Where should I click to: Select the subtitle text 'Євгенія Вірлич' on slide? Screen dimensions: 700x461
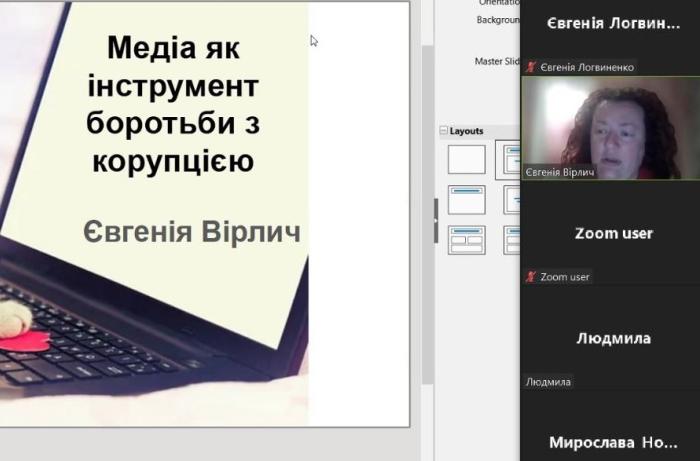click(x=192, y=232)
